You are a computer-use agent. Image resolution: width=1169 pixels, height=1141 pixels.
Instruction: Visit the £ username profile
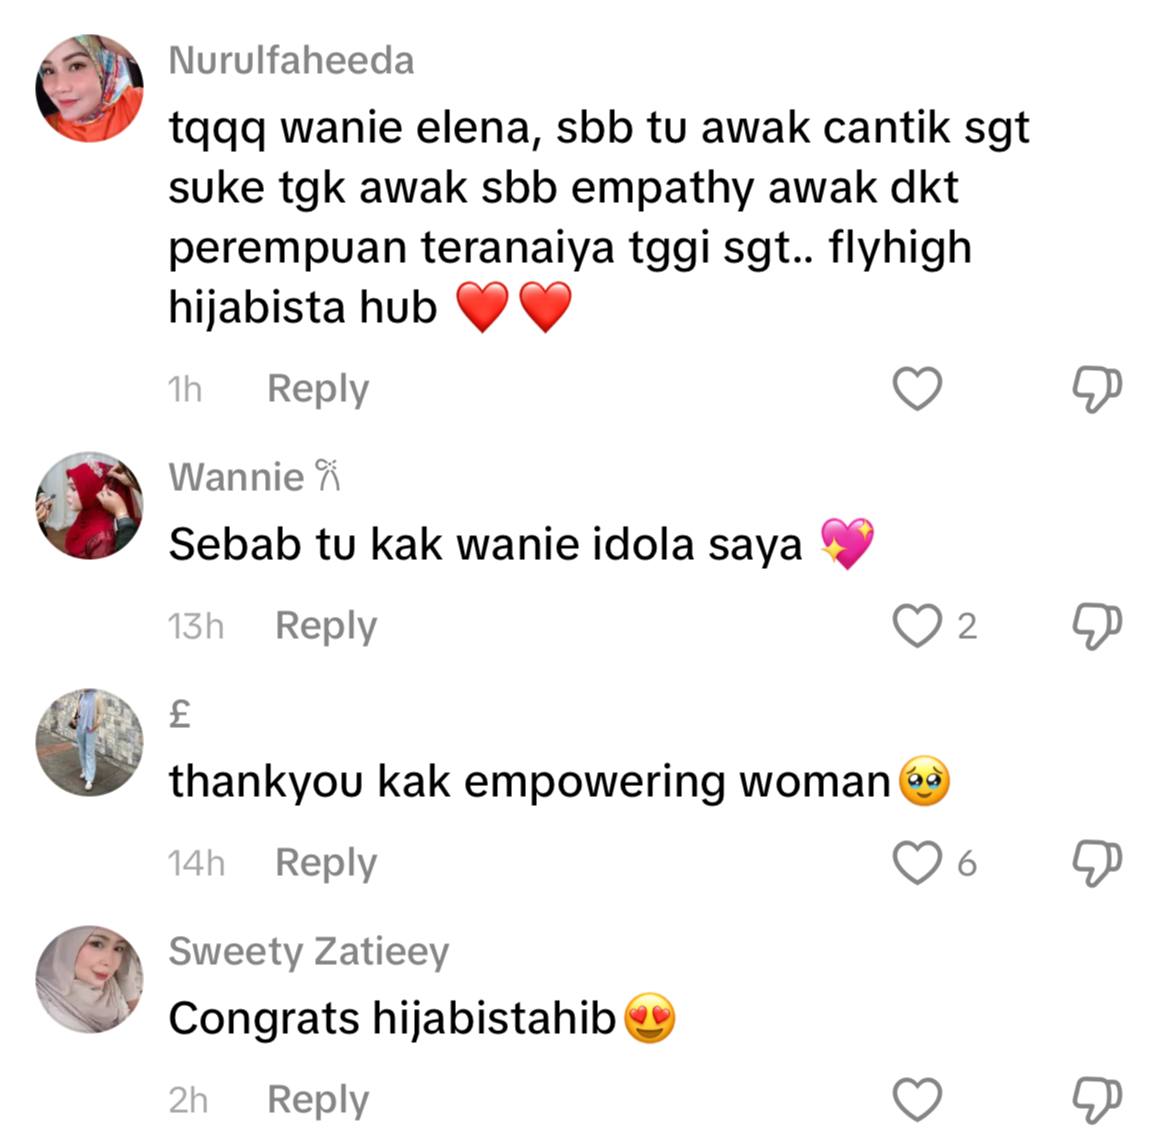(x=180, y=714)
